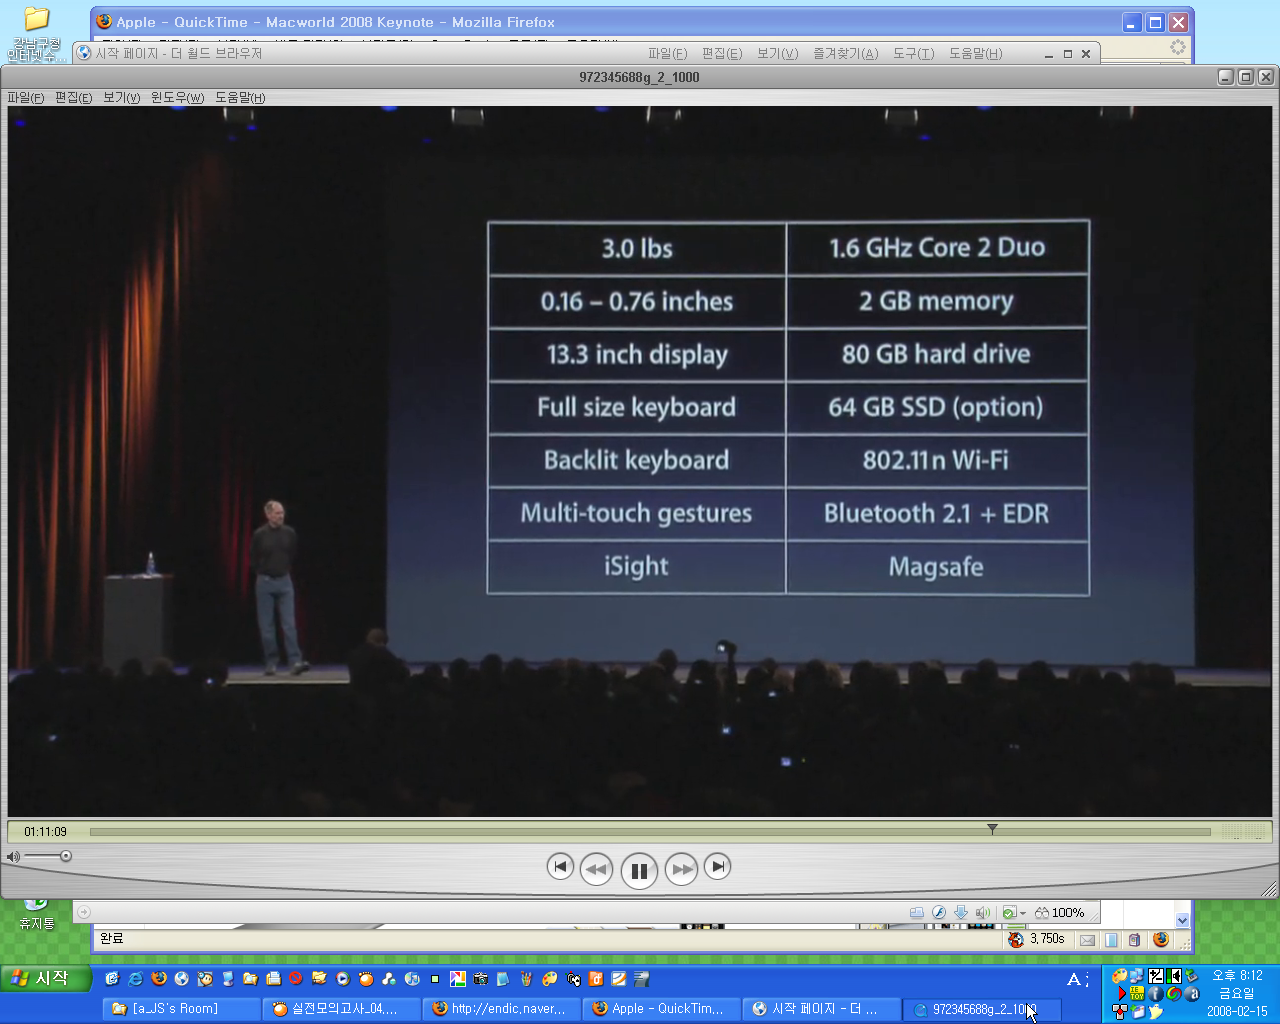This screenshot has width=1280, height=1024.
Task: Click the video on the 64 GB SSD (option) cell
Action: (x=936, y=407)
